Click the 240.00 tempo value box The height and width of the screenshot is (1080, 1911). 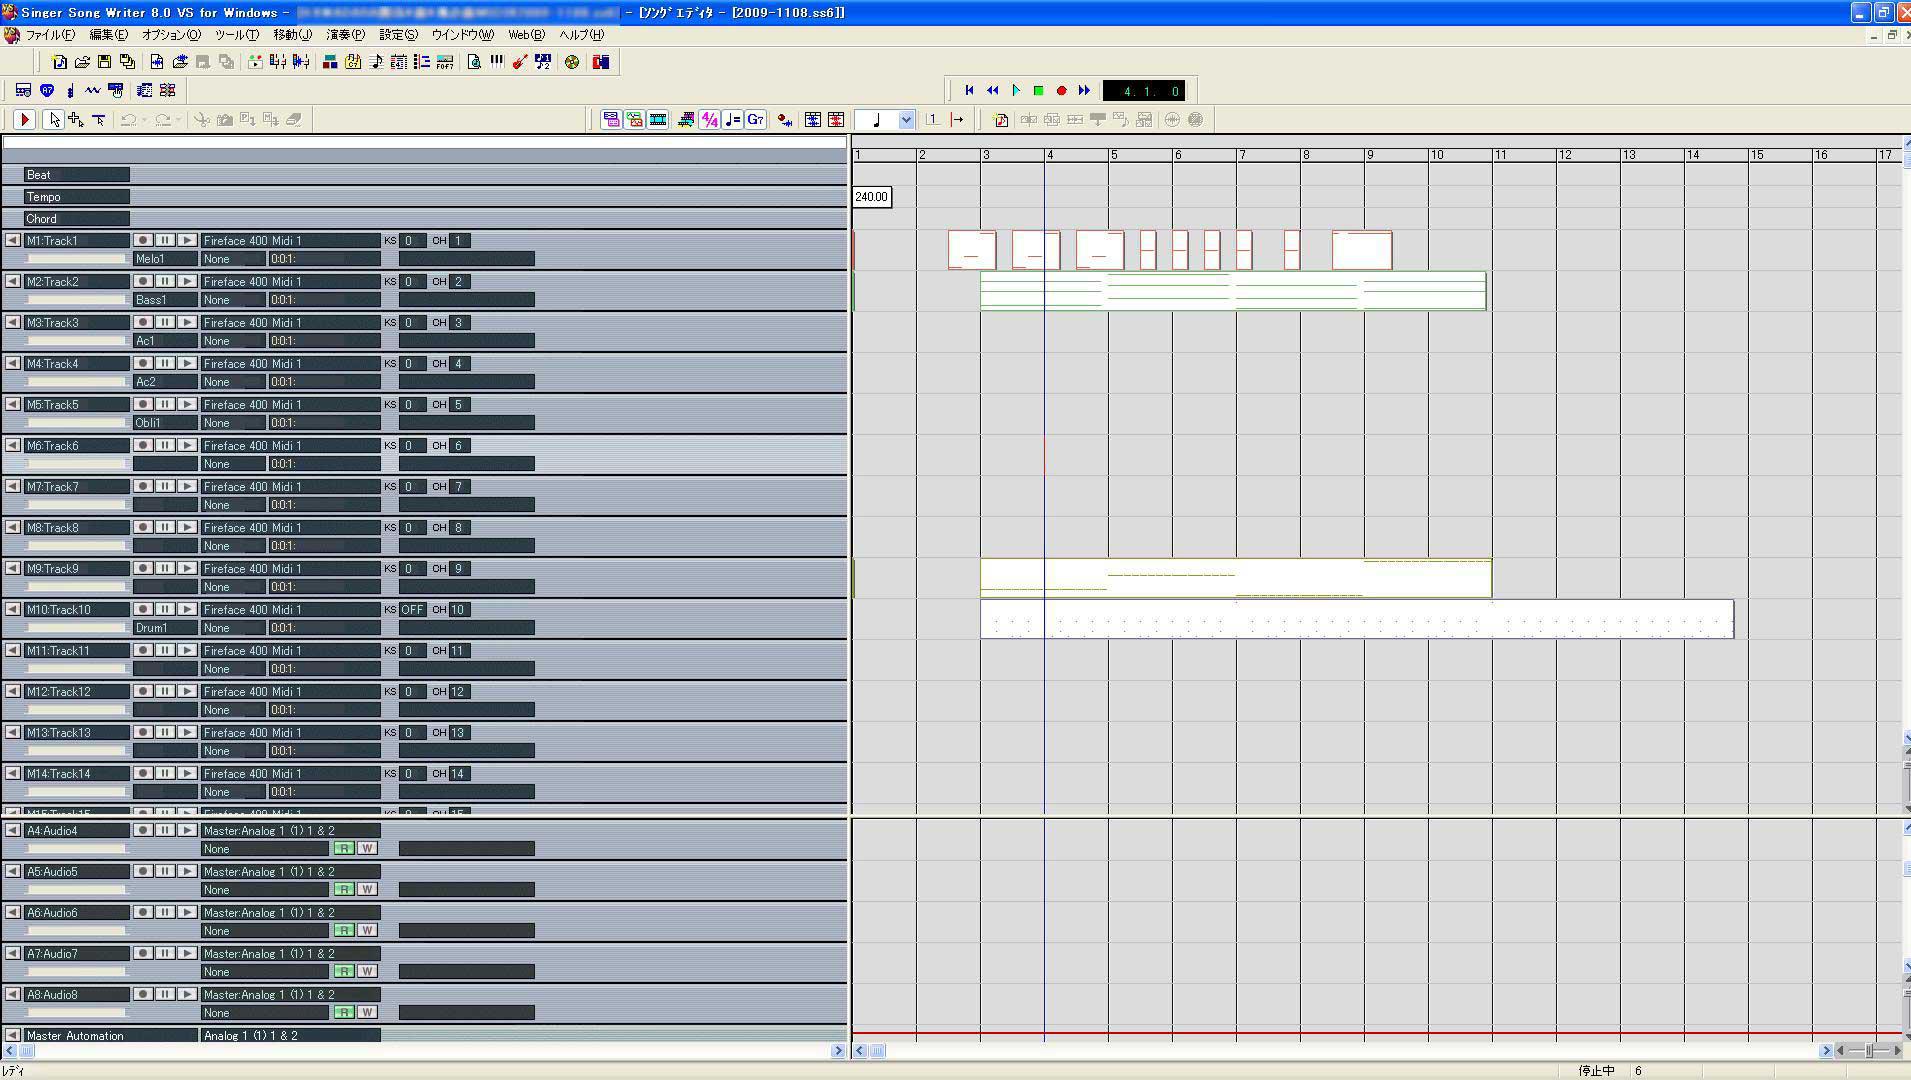[x=871, y=196]
